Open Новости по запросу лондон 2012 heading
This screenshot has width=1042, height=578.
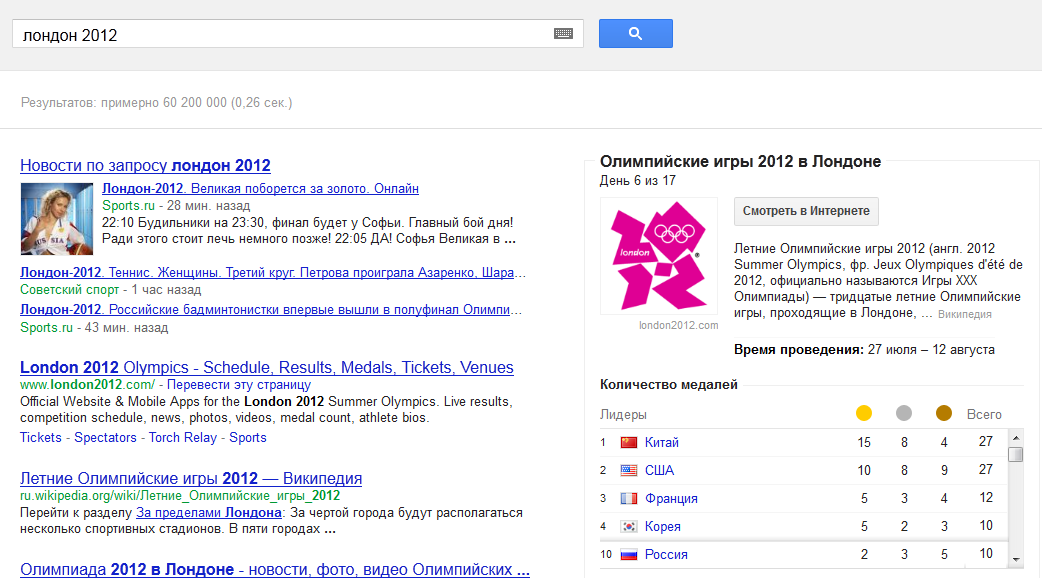pos(146,165)
